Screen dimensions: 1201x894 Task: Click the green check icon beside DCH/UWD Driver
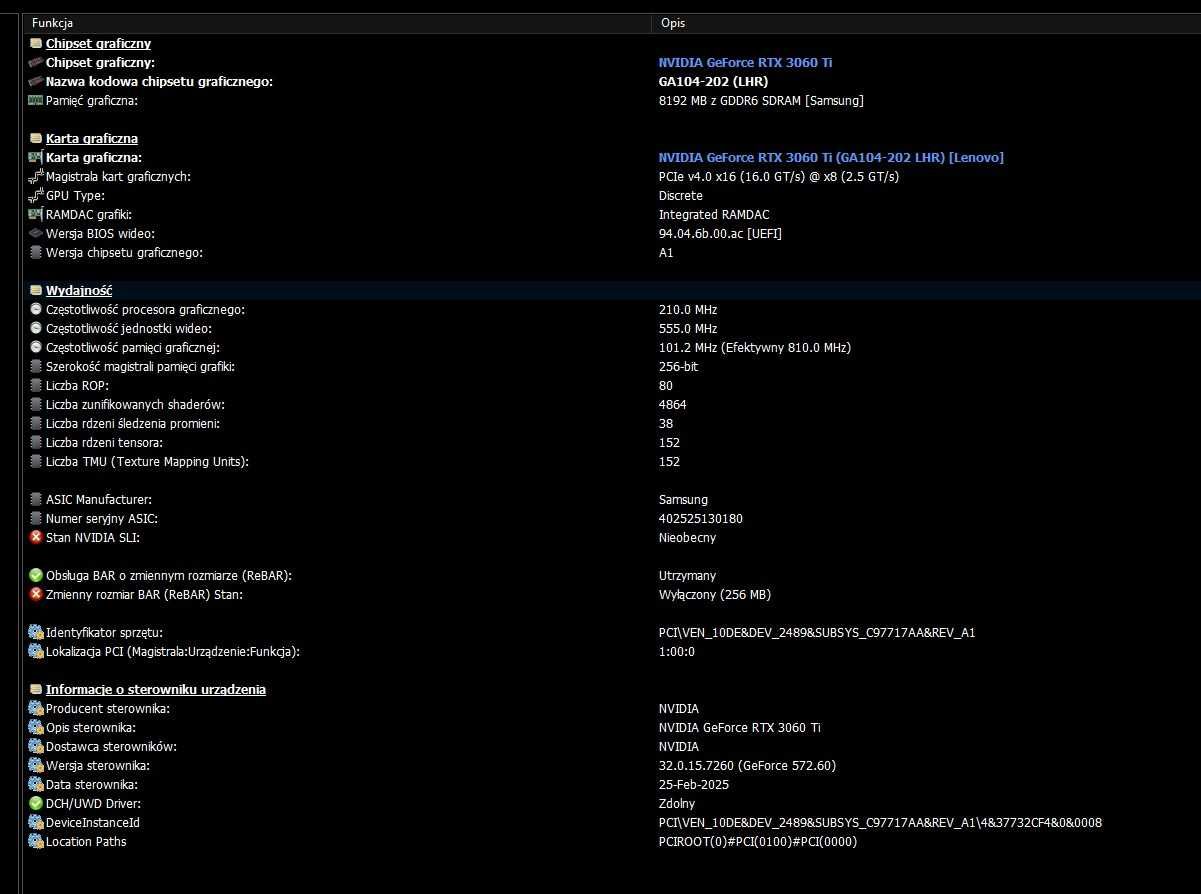click(x=36, y=803)
